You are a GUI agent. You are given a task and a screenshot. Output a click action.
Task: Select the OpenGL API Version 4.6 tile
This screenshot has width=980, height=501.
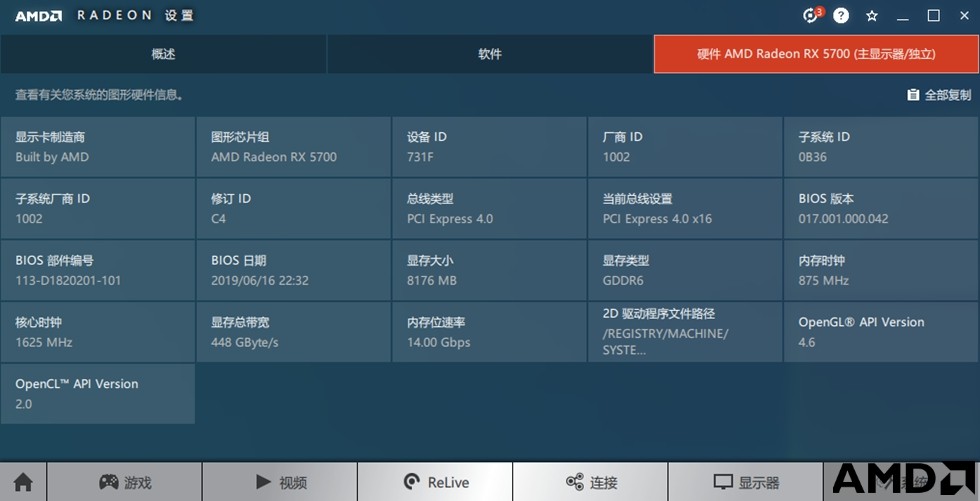882,332
